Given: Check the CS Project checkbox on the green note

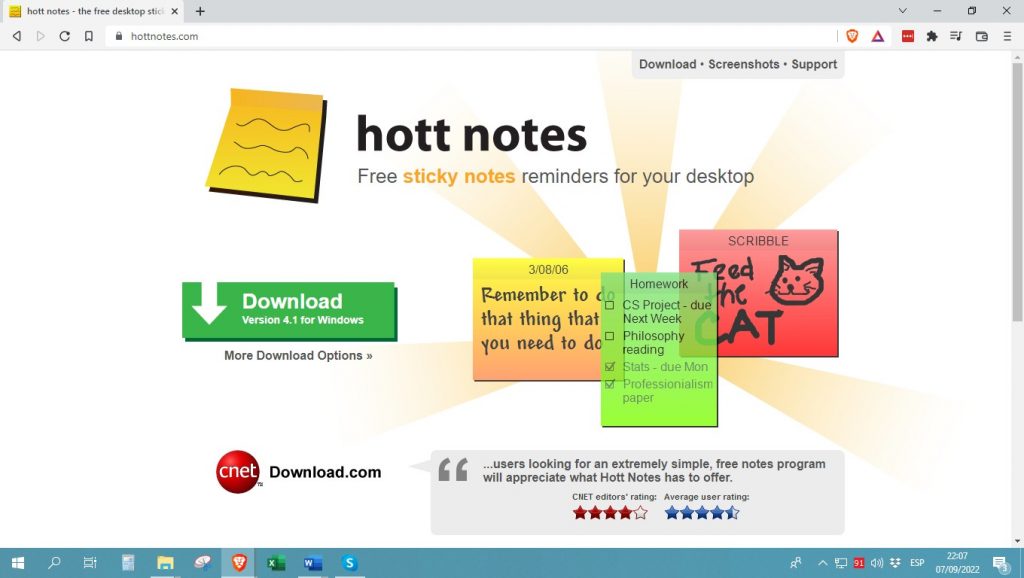Looking at the screenshot, I should tap(610, 306).
